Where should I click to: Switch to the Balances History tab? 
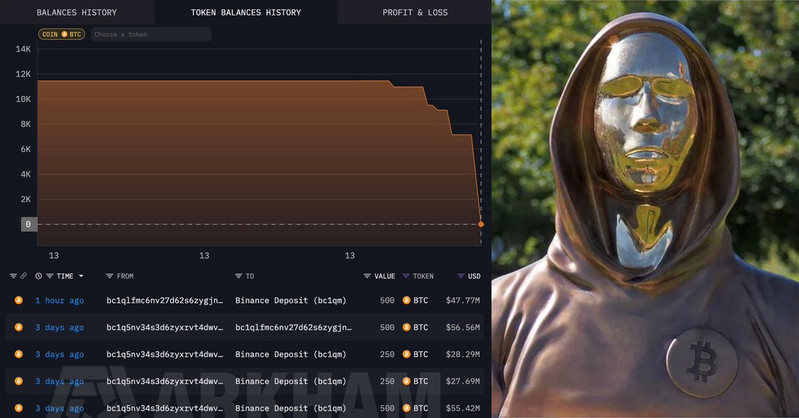point(76,13)
